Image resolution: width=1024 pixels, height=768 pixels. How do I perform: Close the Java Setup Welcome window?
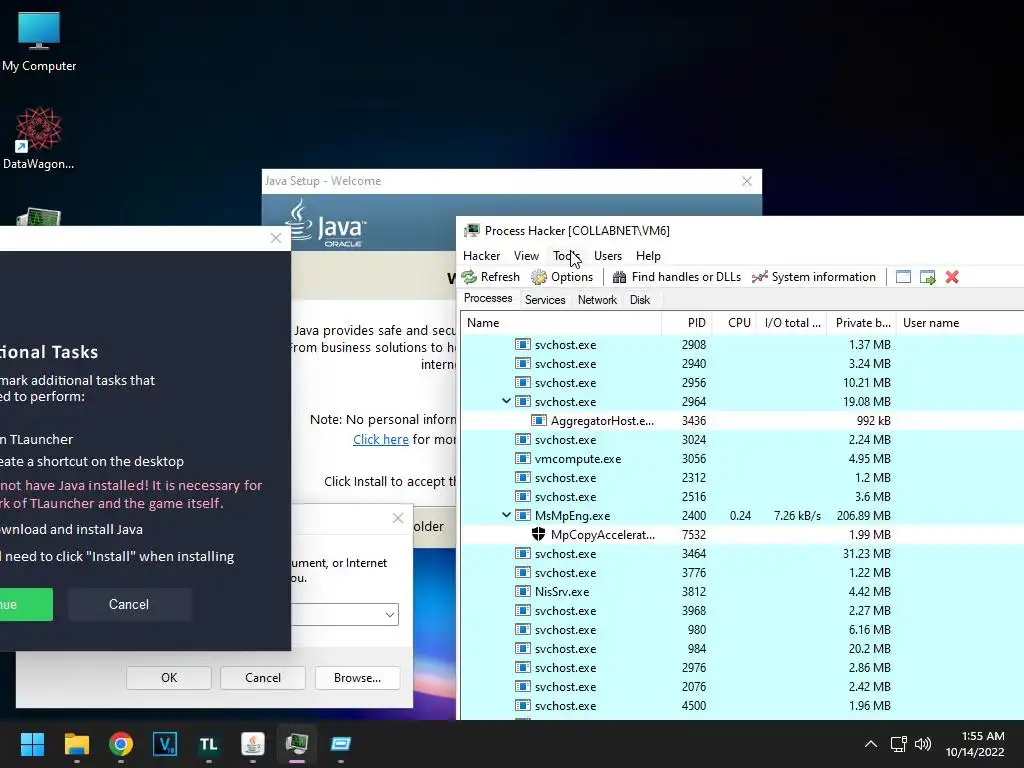tap(746, 181)
